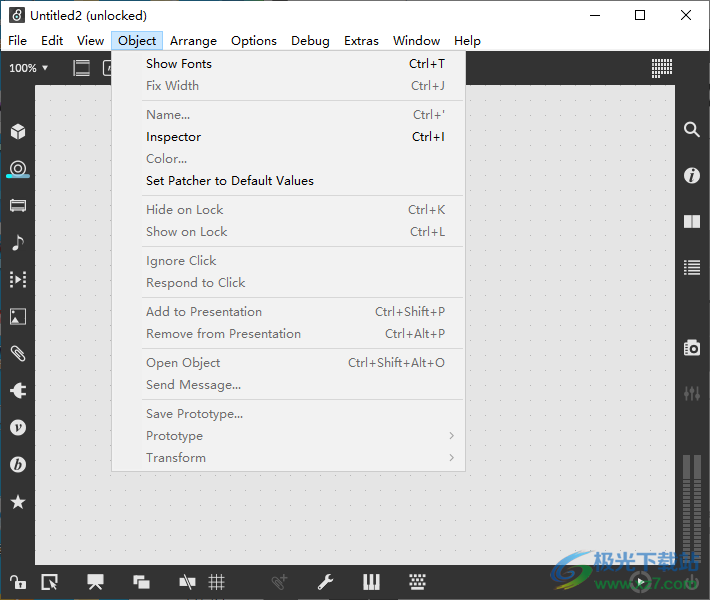Choose Show Fonts menu entry
This screenshot has height=600, width=710.
pos(179,64)
